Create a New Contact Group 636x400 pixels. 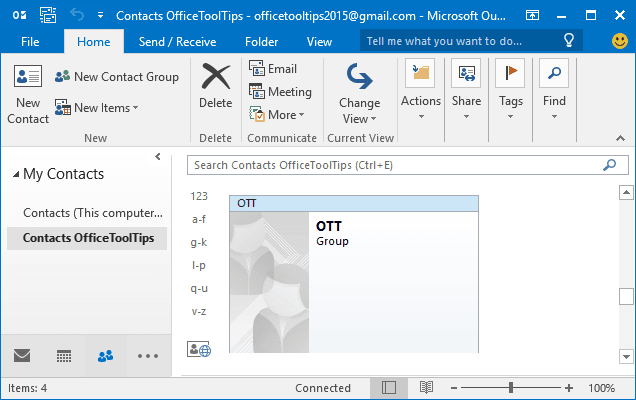pos(117,77)
